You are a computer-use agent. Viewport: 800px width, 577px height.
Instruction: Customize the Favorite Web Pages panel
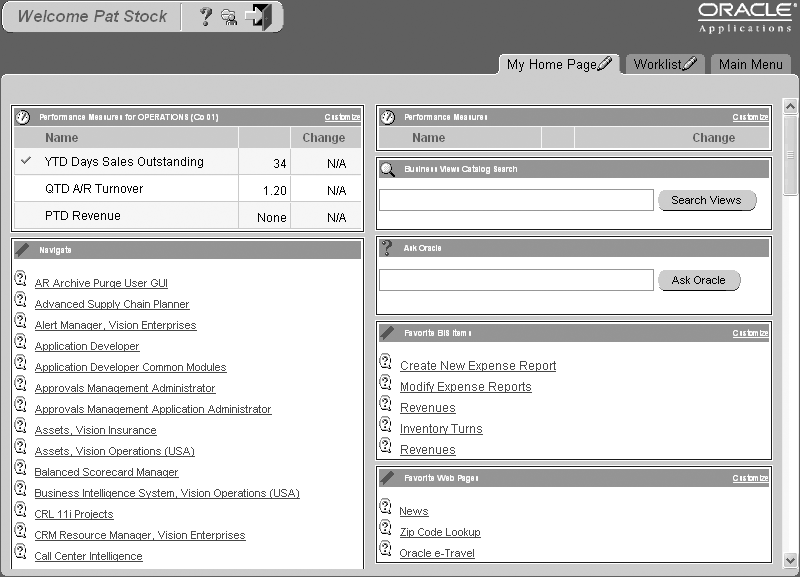tap(751, 478)
